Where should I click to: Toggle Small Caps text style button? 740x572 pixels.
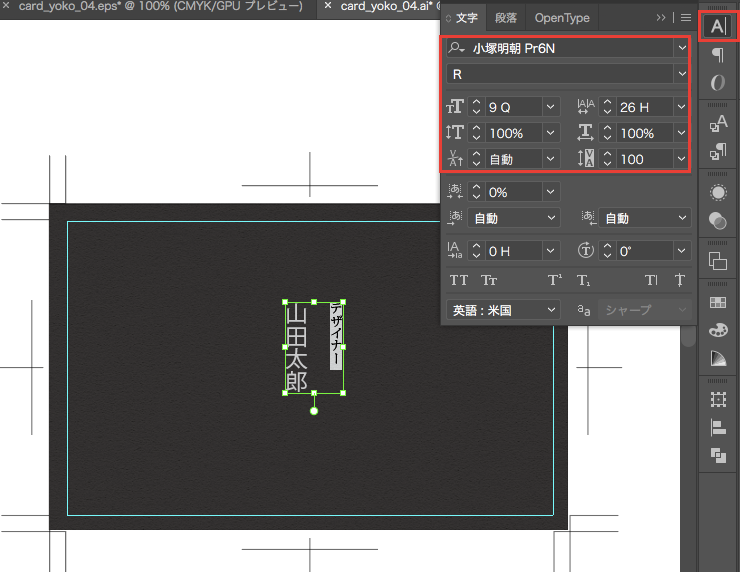(x=489, y=281)
